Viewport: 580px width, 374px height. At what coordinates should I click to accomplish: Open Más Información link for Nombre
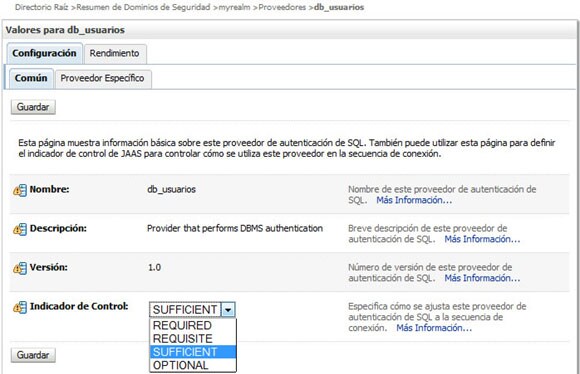(414, 200)
